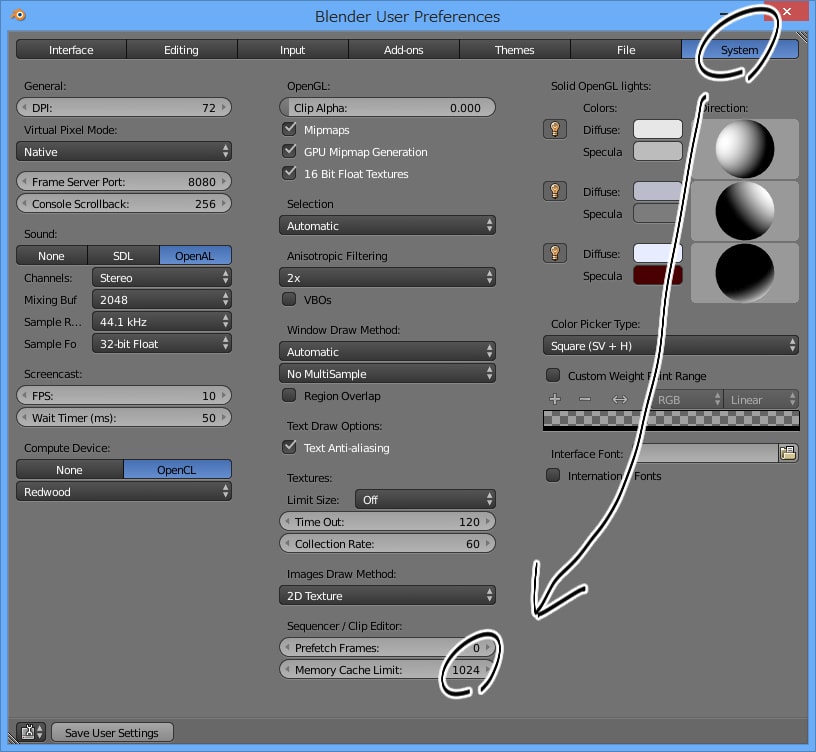816x752 pixels.
Task: Select SDL as the sound device
Action: (x=123, y=256)
